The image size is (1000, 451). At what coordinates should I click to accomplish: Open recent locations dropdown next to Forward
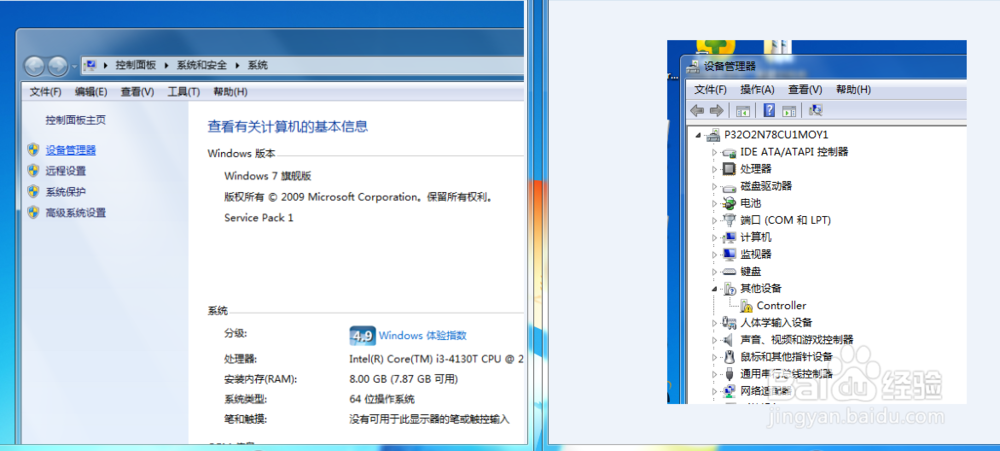tap(75, 66)
